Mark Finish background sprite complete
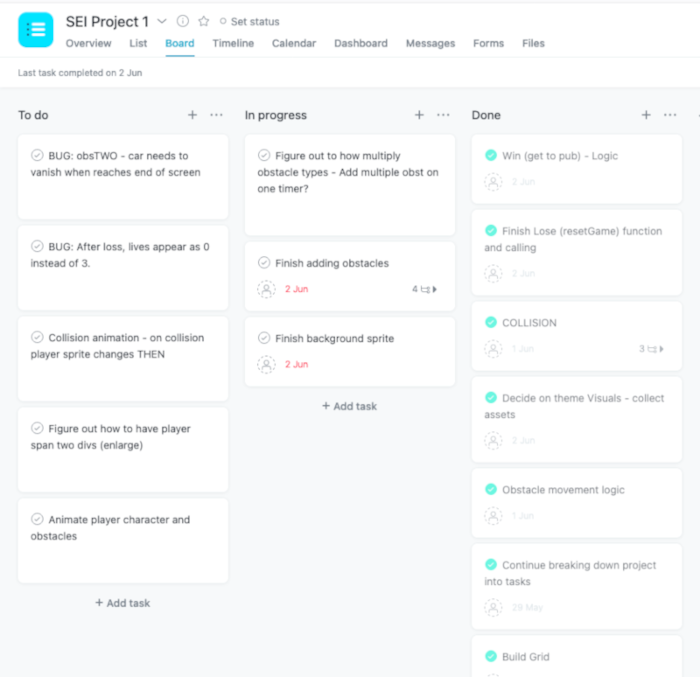The height and width of the screenshot is (677, 700). [264, 338]
